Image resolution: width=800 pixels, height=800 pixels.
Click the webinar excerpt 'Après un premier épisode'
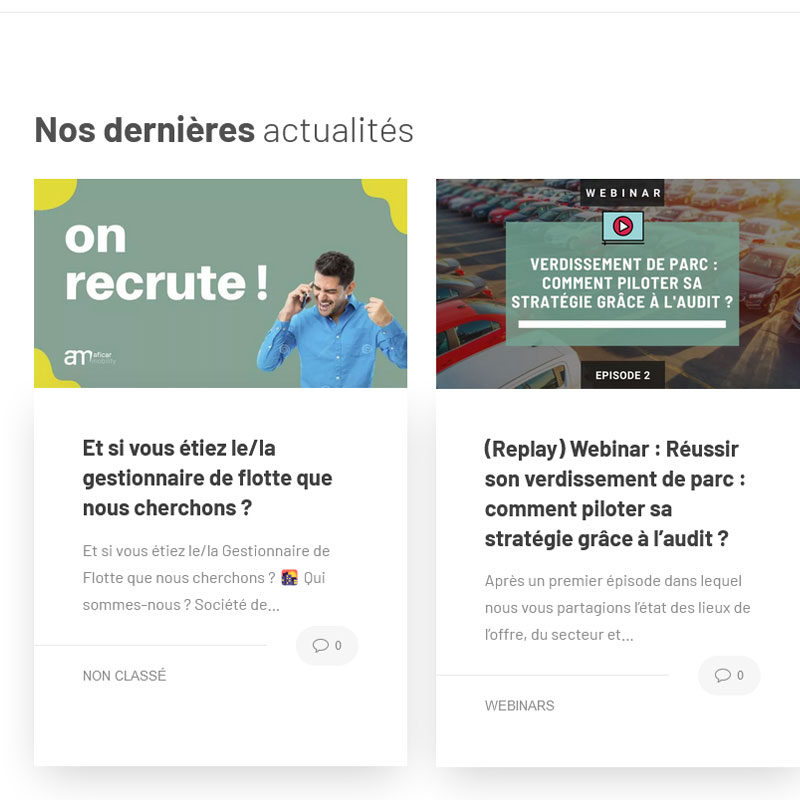617,608
